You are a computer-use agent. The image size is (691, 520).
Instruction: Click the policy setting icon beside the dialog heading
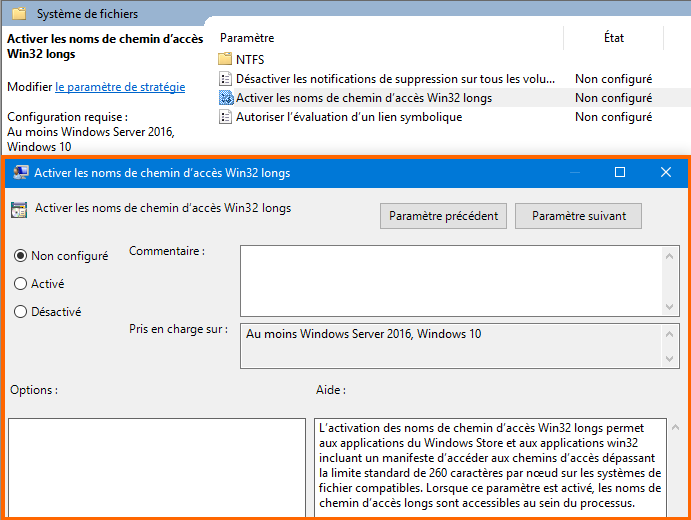tap(18, 210)
